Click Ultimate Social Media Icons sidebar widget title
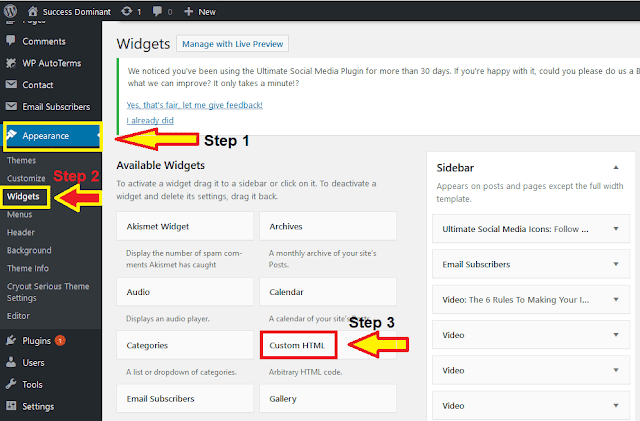 [x=515, y=229]
